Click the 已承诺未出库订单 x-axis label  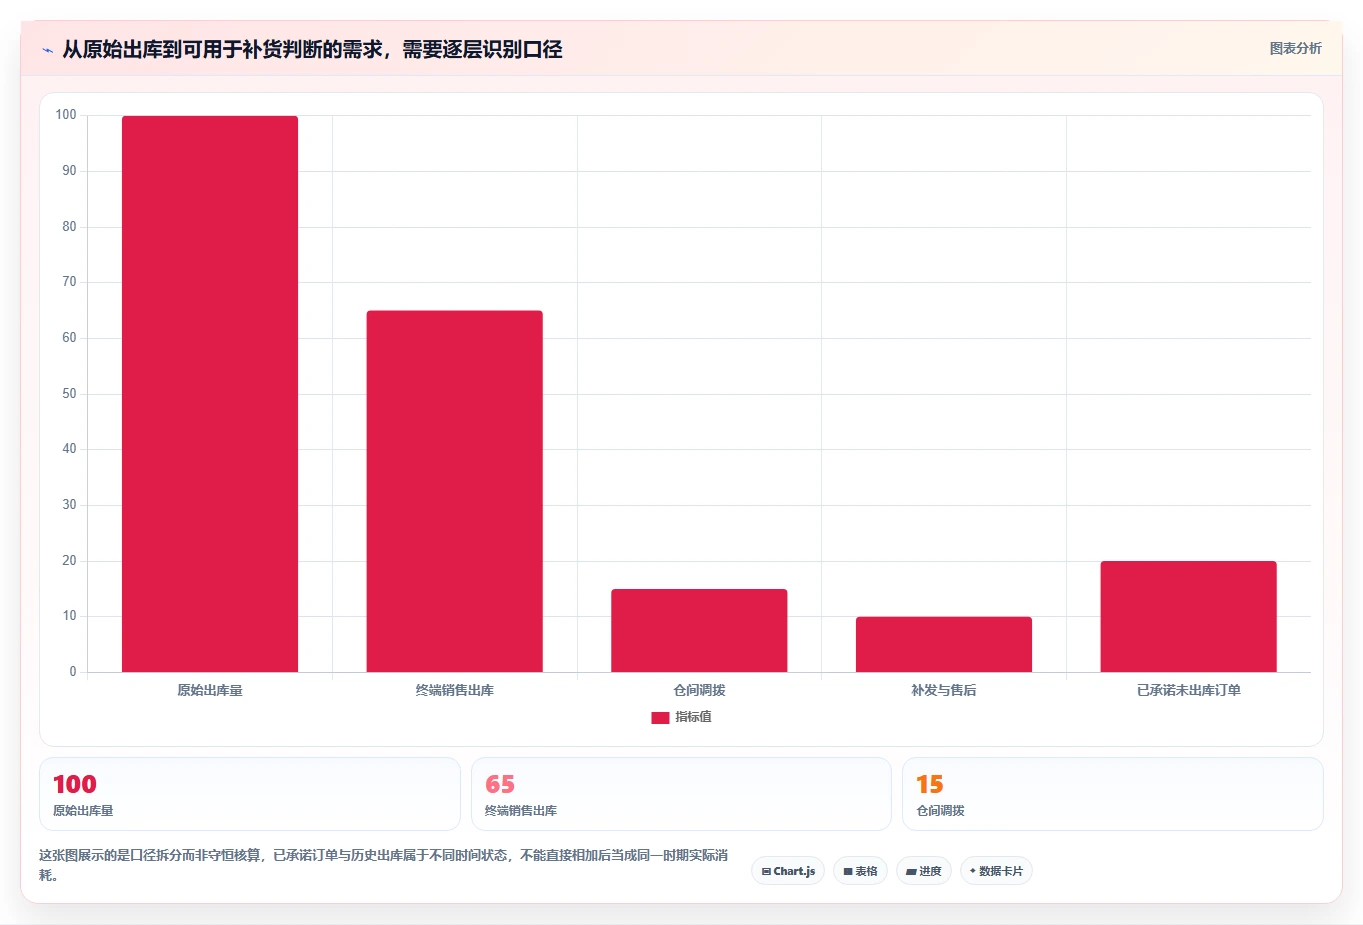pyautogui.click(x=1189, y=690)
